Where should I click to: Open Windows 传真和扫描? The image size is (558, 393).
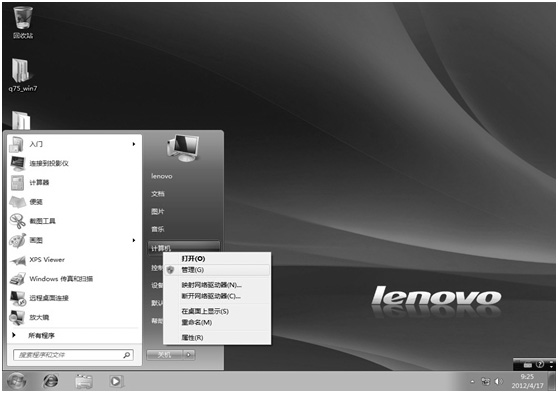click(73, 279)
